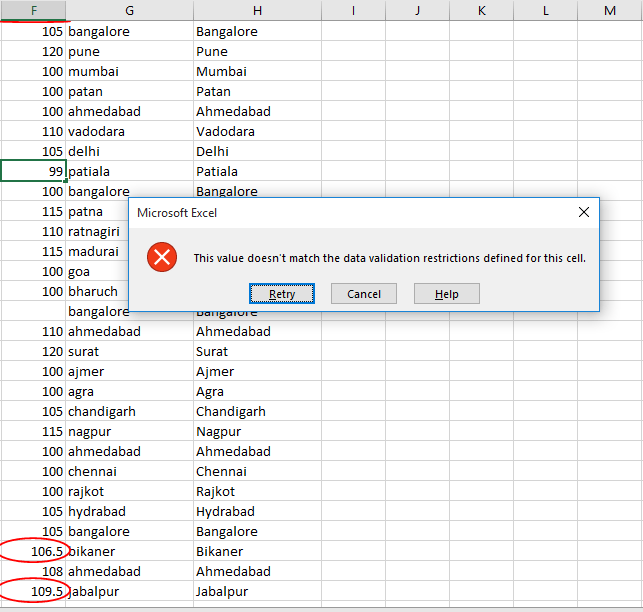This screenshot has height=612, width=643.
Task: Select capitalized 'Agra' cell
Action: click(257, 391)
